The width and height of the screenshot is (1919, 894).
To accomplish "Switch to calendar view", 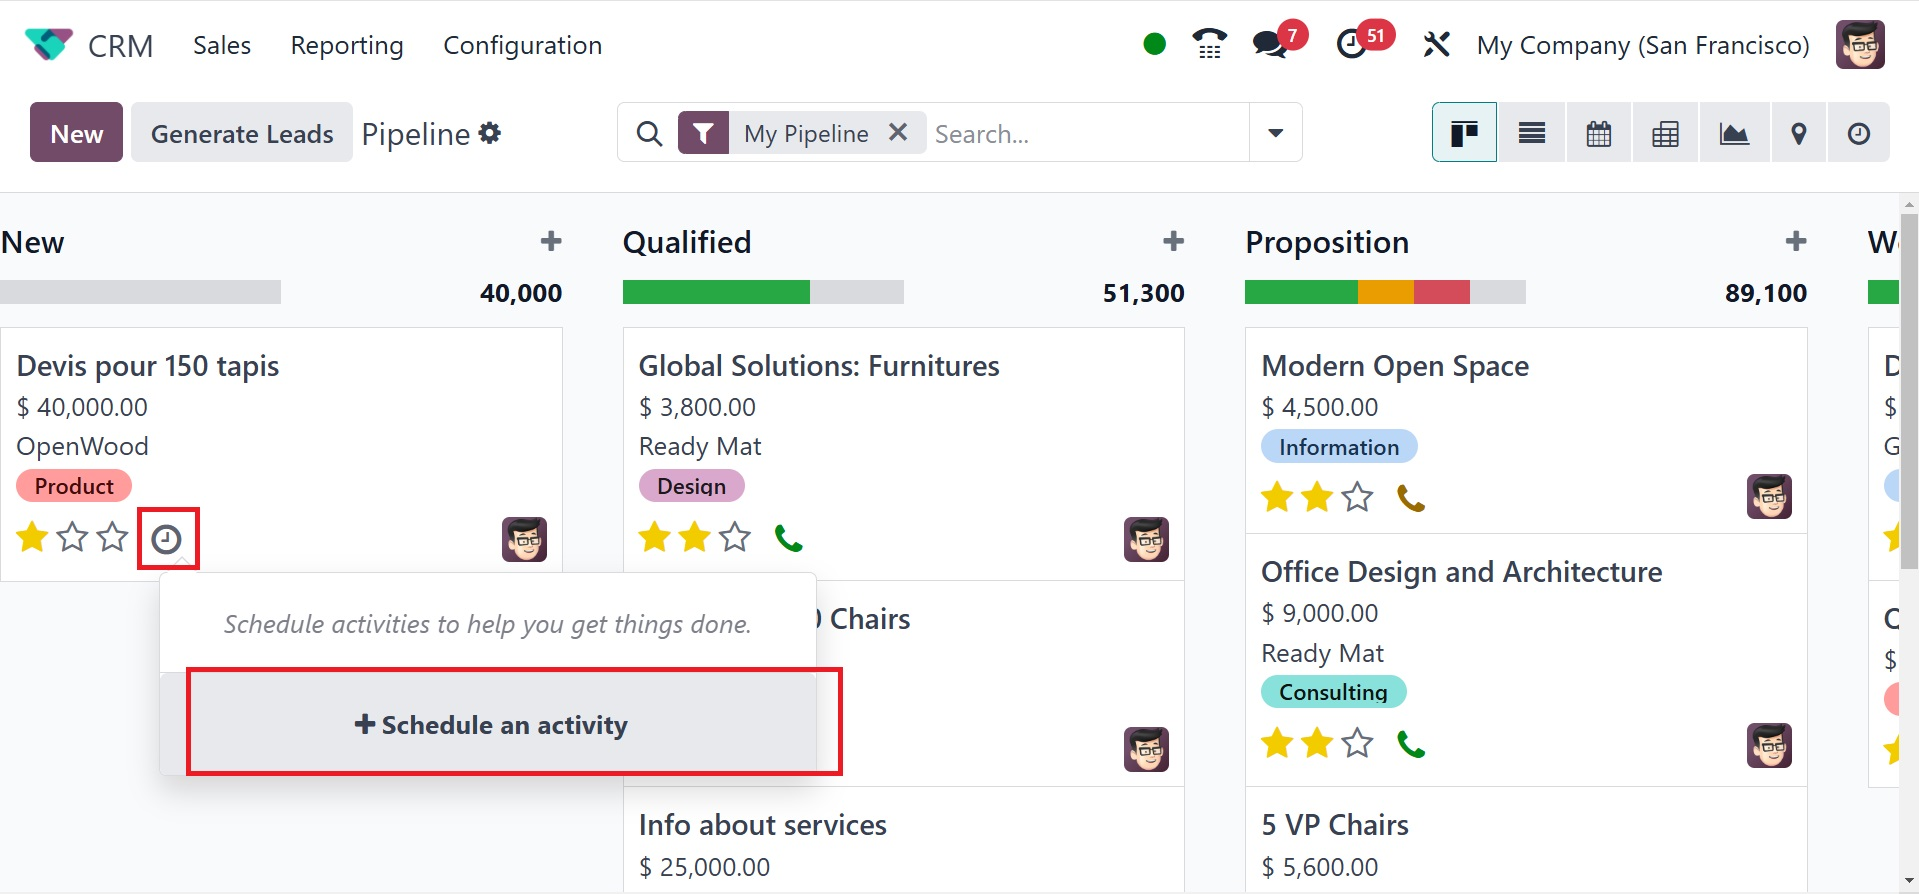I will (1598, 133).
